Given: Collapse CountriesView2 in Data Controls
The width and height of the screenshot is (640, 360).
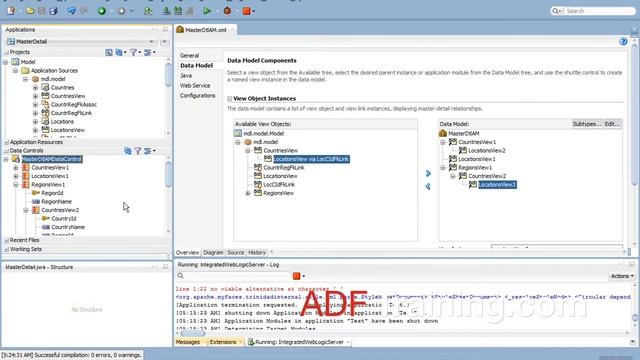Looking at the screenshot, I should (26, 210).
